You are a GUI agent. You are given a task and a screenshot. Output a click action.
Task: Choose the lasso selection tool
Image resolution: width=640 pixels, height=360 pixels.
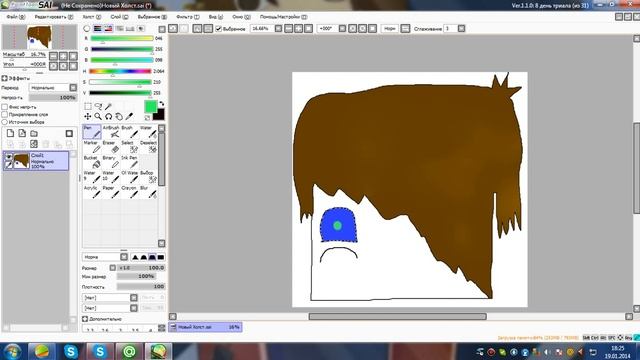[98, 107]
